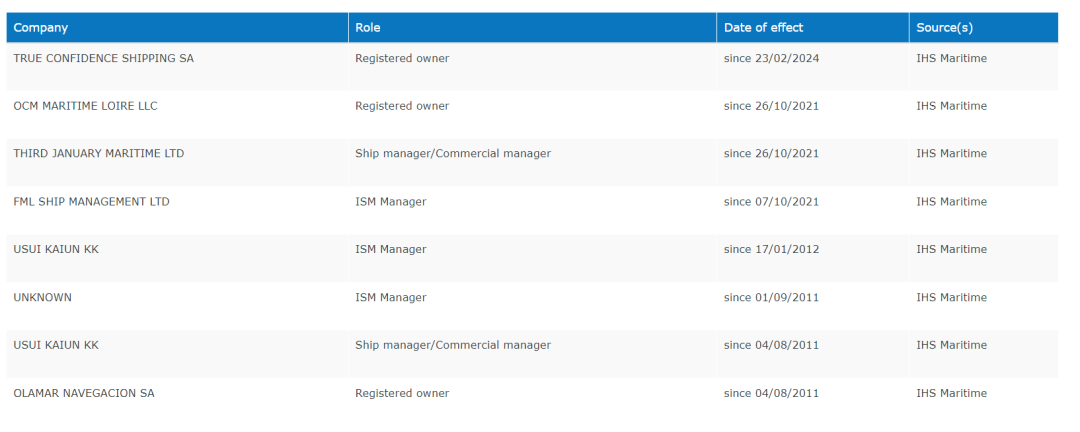Click the date since 07/10/2021
Image resolution: width=1080 pixels, height=432 pixels.
(771, 202)
